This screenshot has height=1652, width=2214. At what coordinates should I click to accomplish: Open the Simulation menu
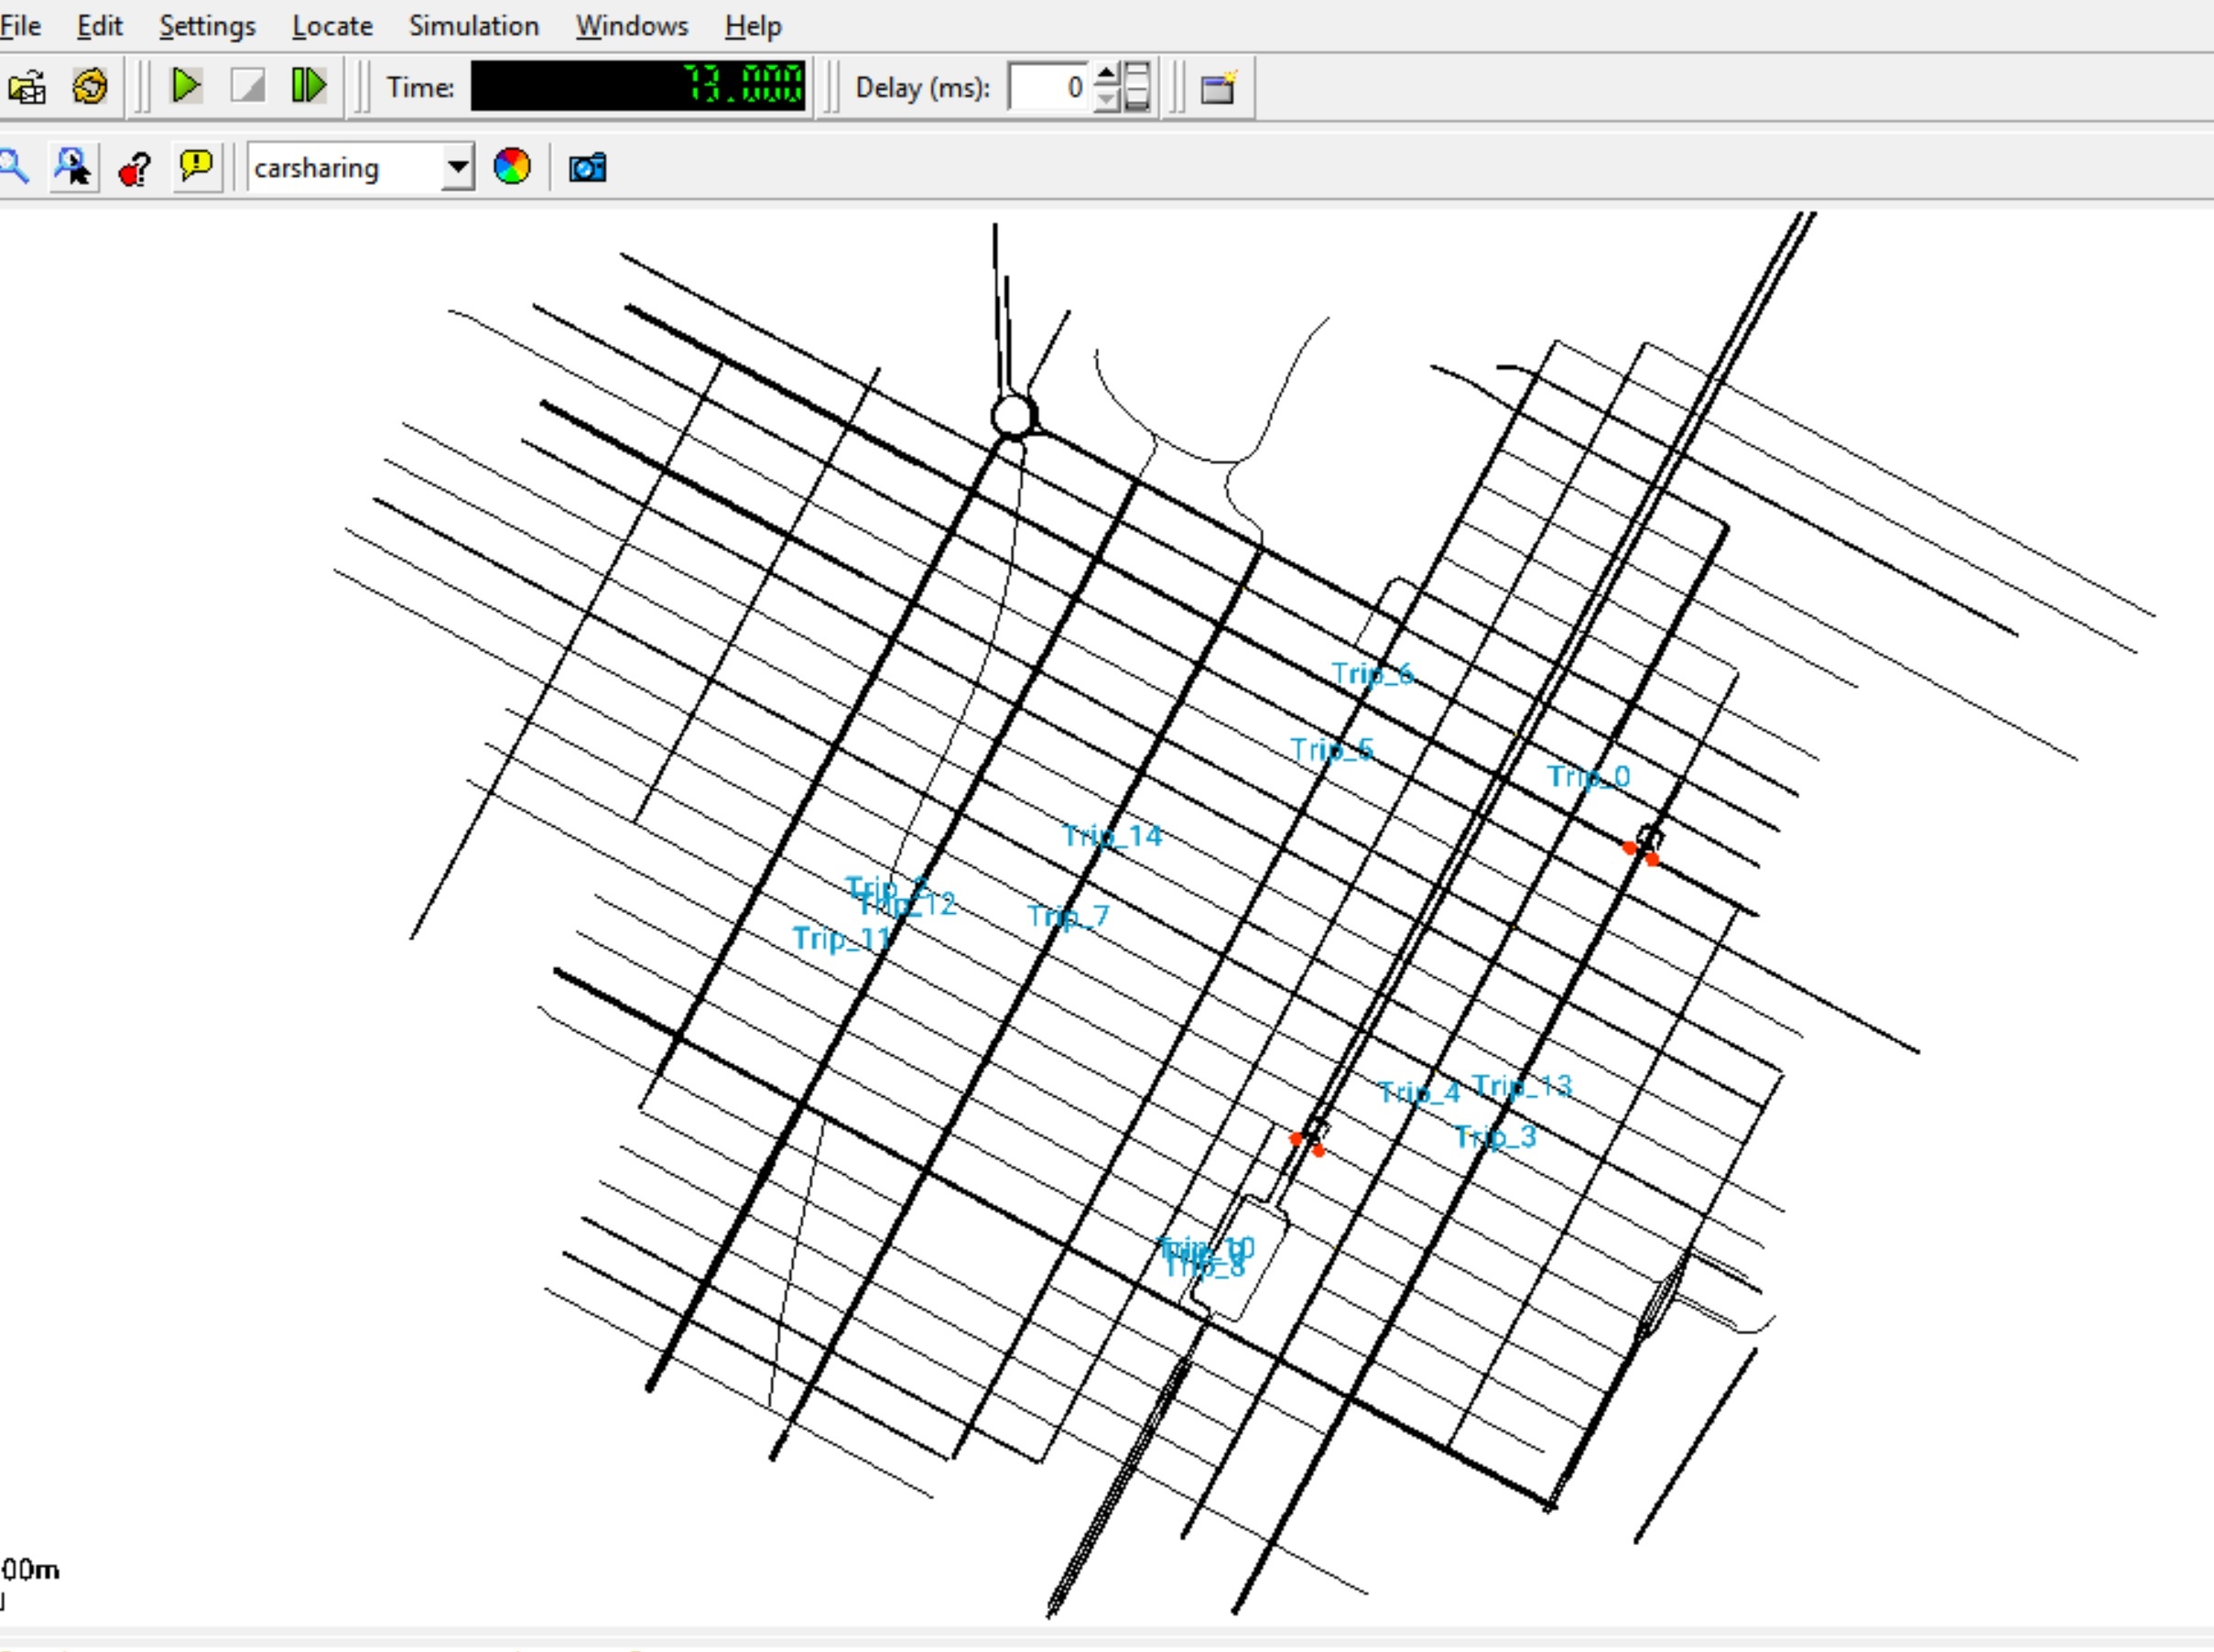tap(473, 26)
